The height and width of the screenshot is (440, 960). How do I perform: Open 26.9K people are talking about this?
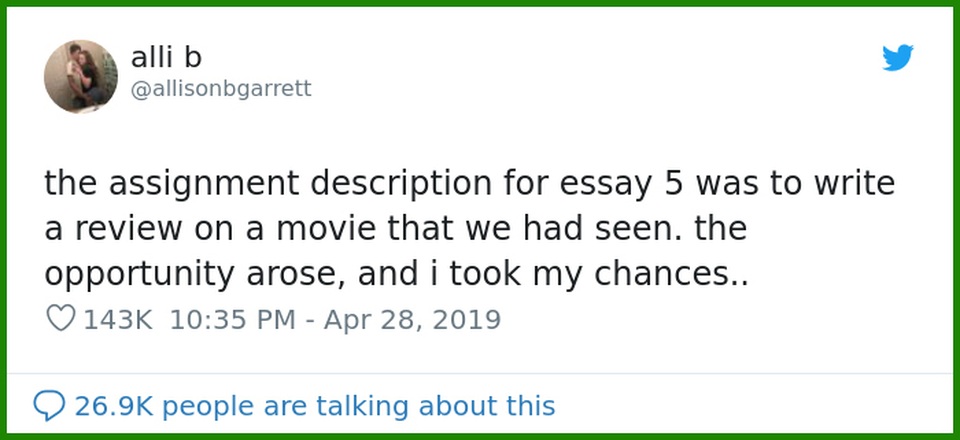click(314, 406)
